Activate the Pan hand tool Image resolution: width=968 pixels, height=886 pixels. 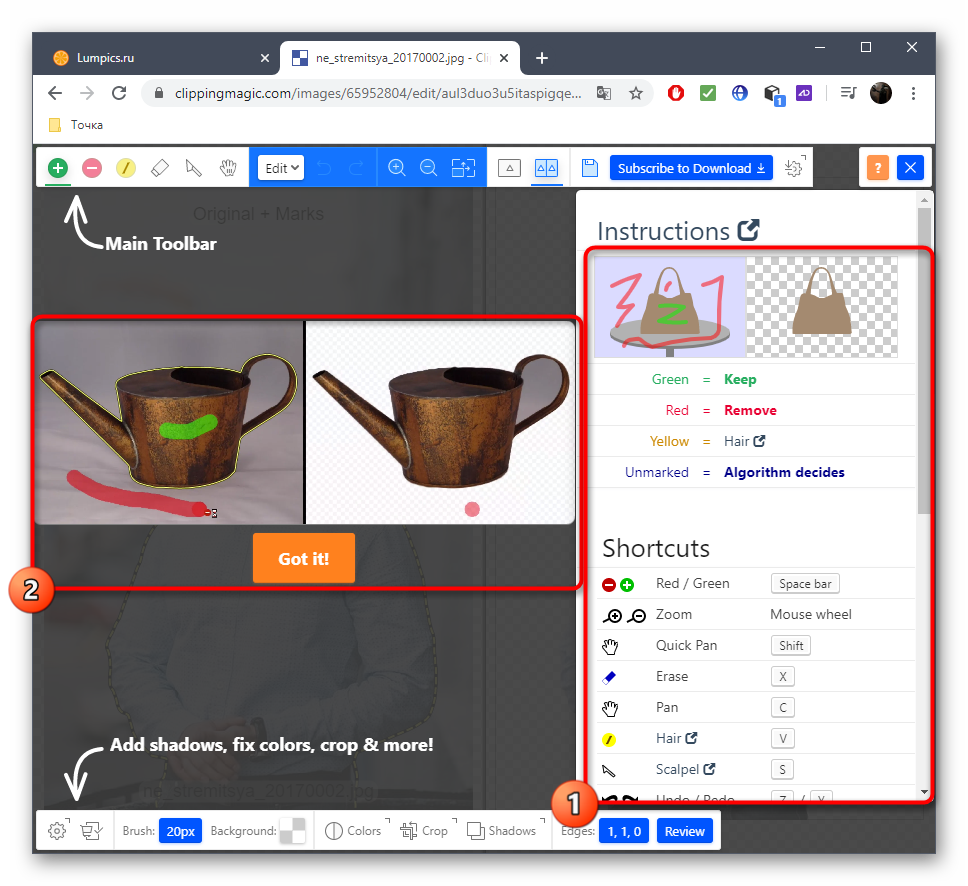click(x=228, y=168)
